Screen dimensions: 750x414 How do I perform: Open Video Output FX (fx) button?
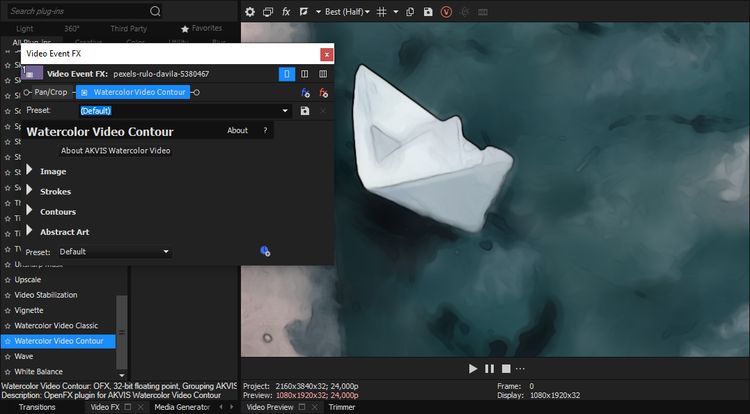tap(286, 12)
